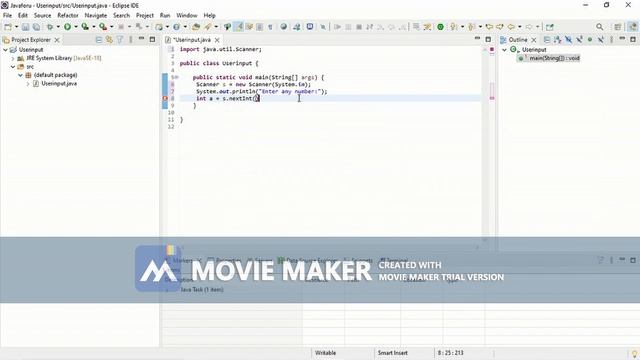Open the Debug configurations dropdown arrow
The width and height of the screenshot is (640, 360).
coord(58,27)
